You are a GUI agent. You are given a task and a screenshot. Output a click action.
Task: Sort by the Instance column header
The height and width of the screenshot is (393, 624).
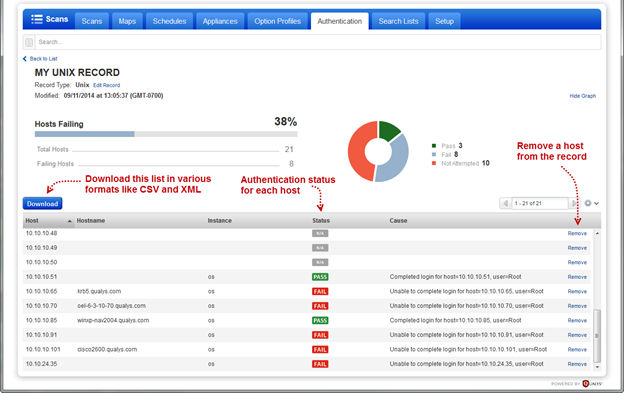[220, 221]
